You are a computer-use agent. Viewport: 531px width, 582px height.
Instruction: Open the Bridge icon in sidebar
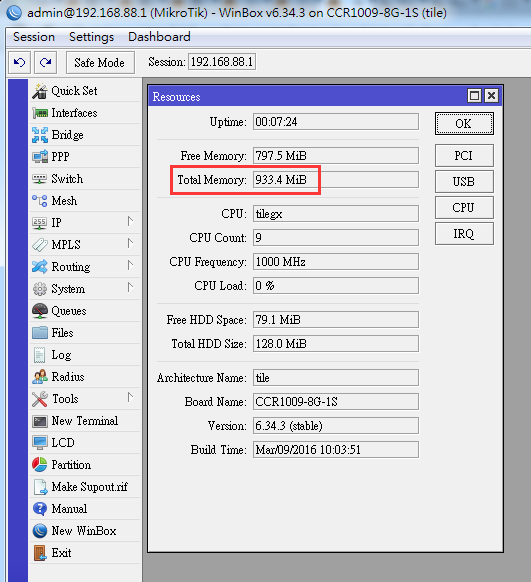click(x=40, y=135)
